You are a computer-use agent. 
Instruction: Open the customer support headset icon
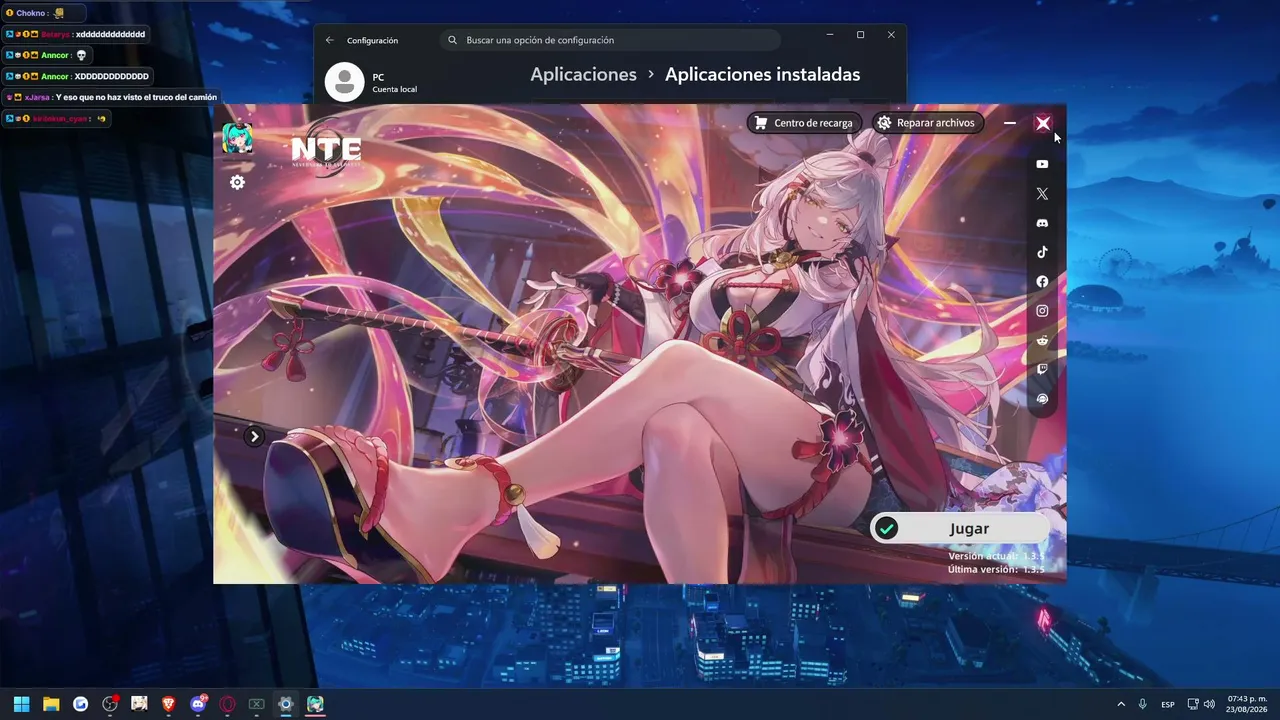coord(1042,399)
